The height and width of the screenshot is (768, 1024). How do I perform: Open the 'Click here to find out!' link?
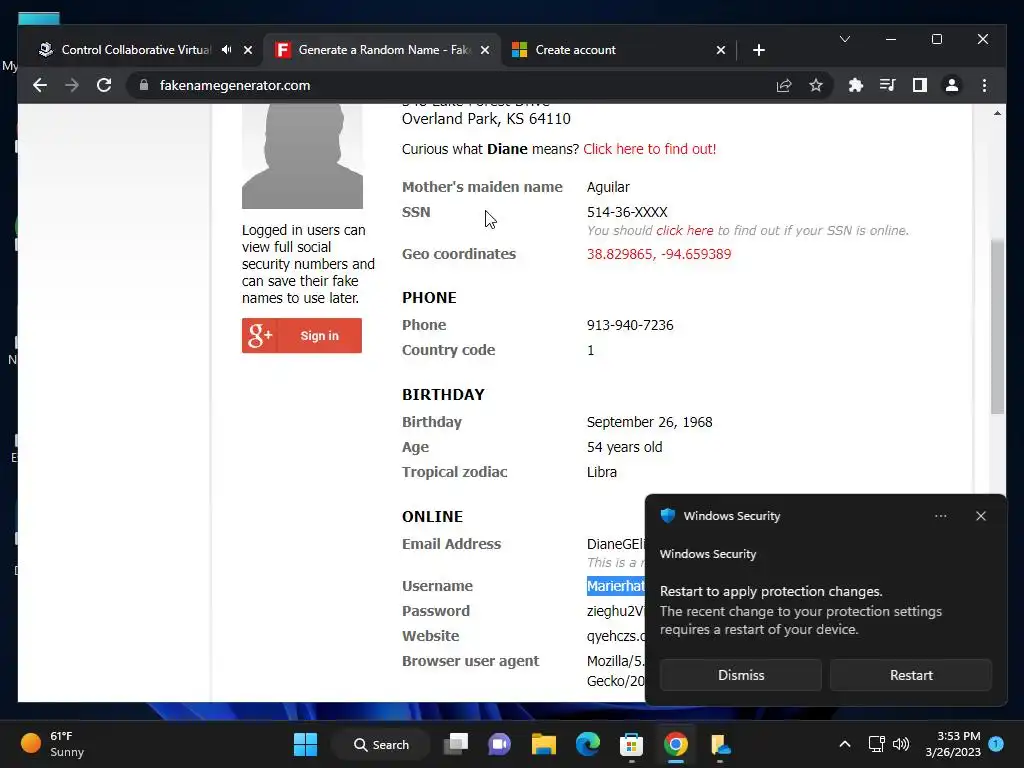click(x=649, y=149)
